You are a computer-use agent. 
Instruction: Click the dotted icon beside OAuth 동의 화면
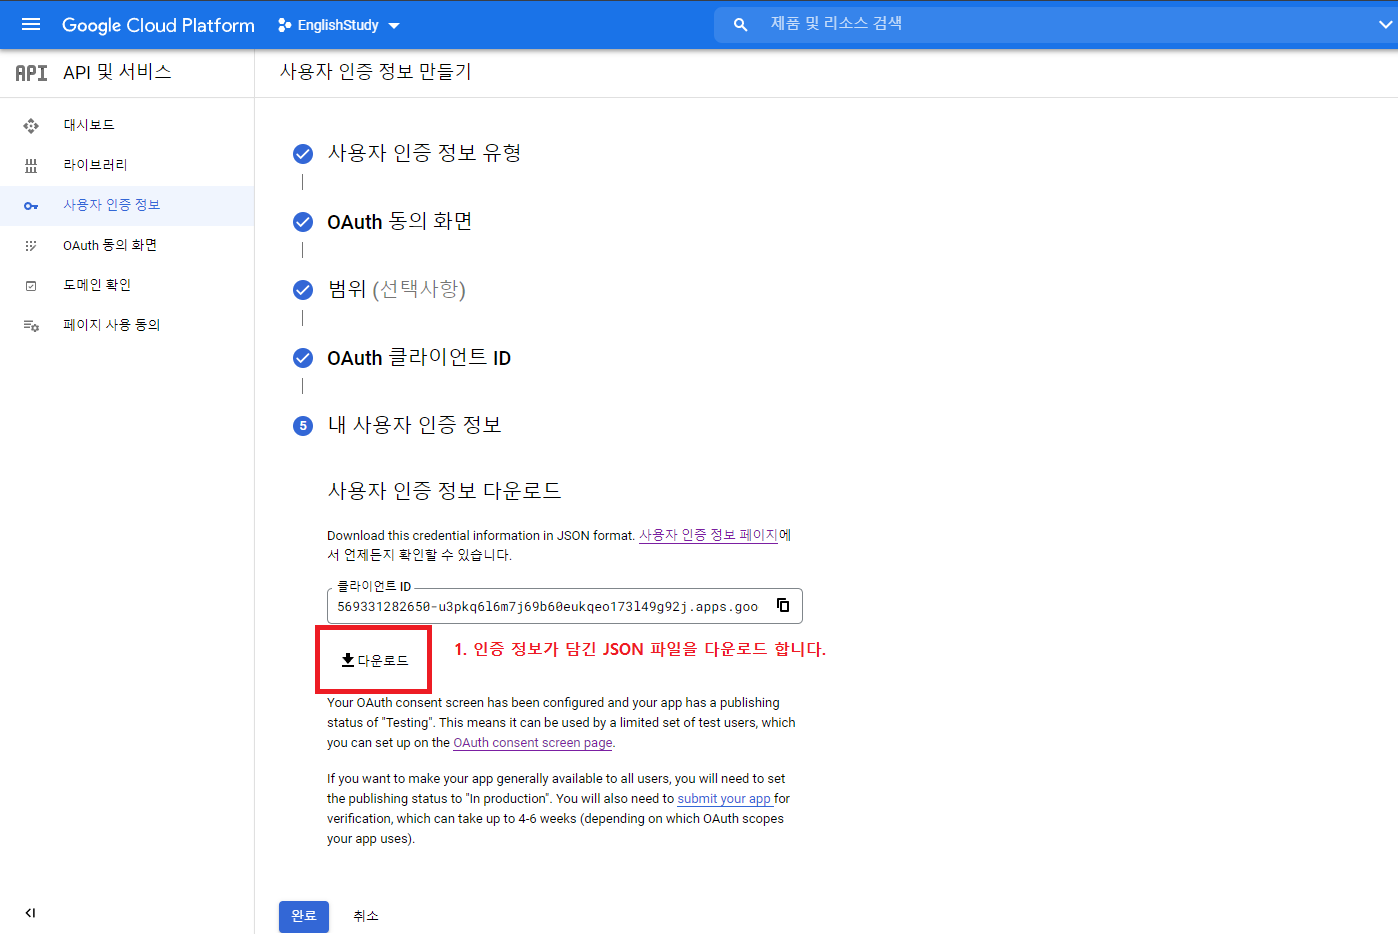click(31, 245)
